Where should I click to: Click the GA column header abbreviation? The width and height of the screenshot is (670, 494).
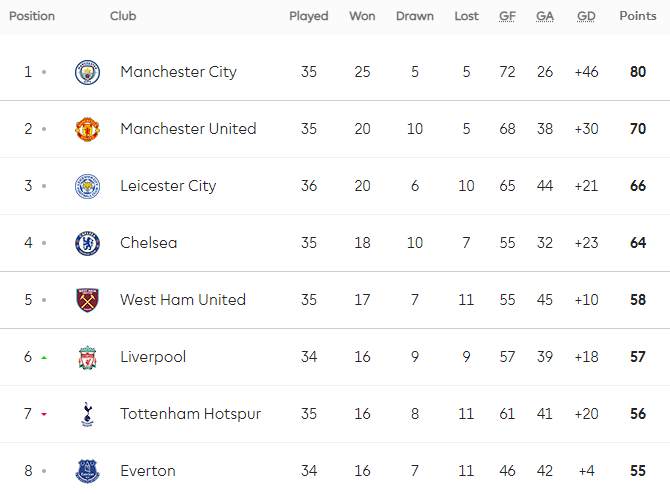coord(545,16)
